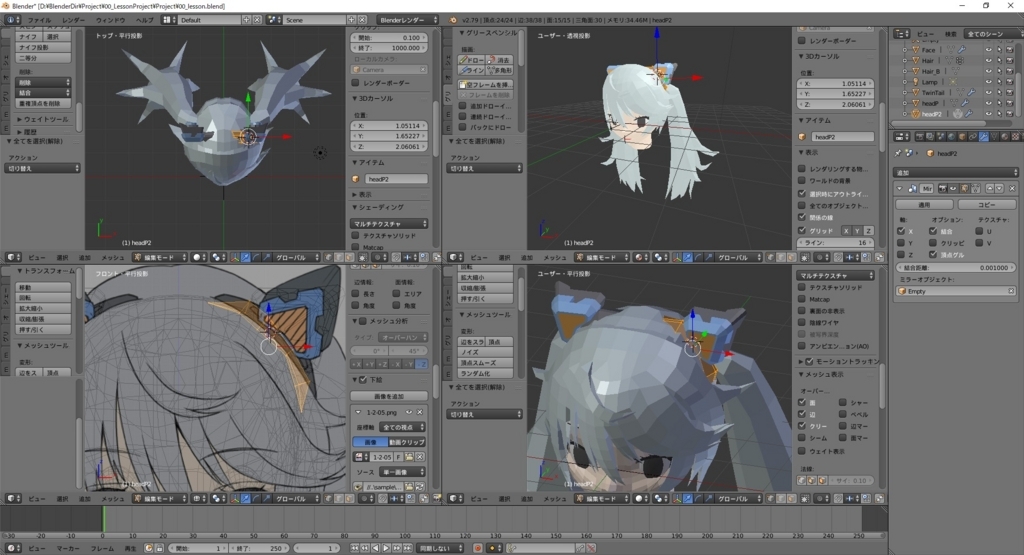Jump to the timeline start frame
Image resolution: width=1024 pixels, height=555 pixels.
354,548
